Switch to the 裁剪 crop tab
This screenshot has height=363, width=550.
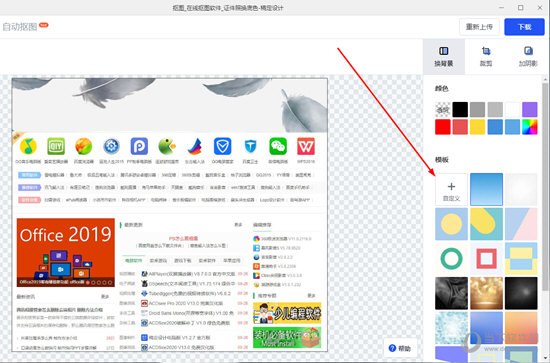pyautogui.click(x=486, y=56)
